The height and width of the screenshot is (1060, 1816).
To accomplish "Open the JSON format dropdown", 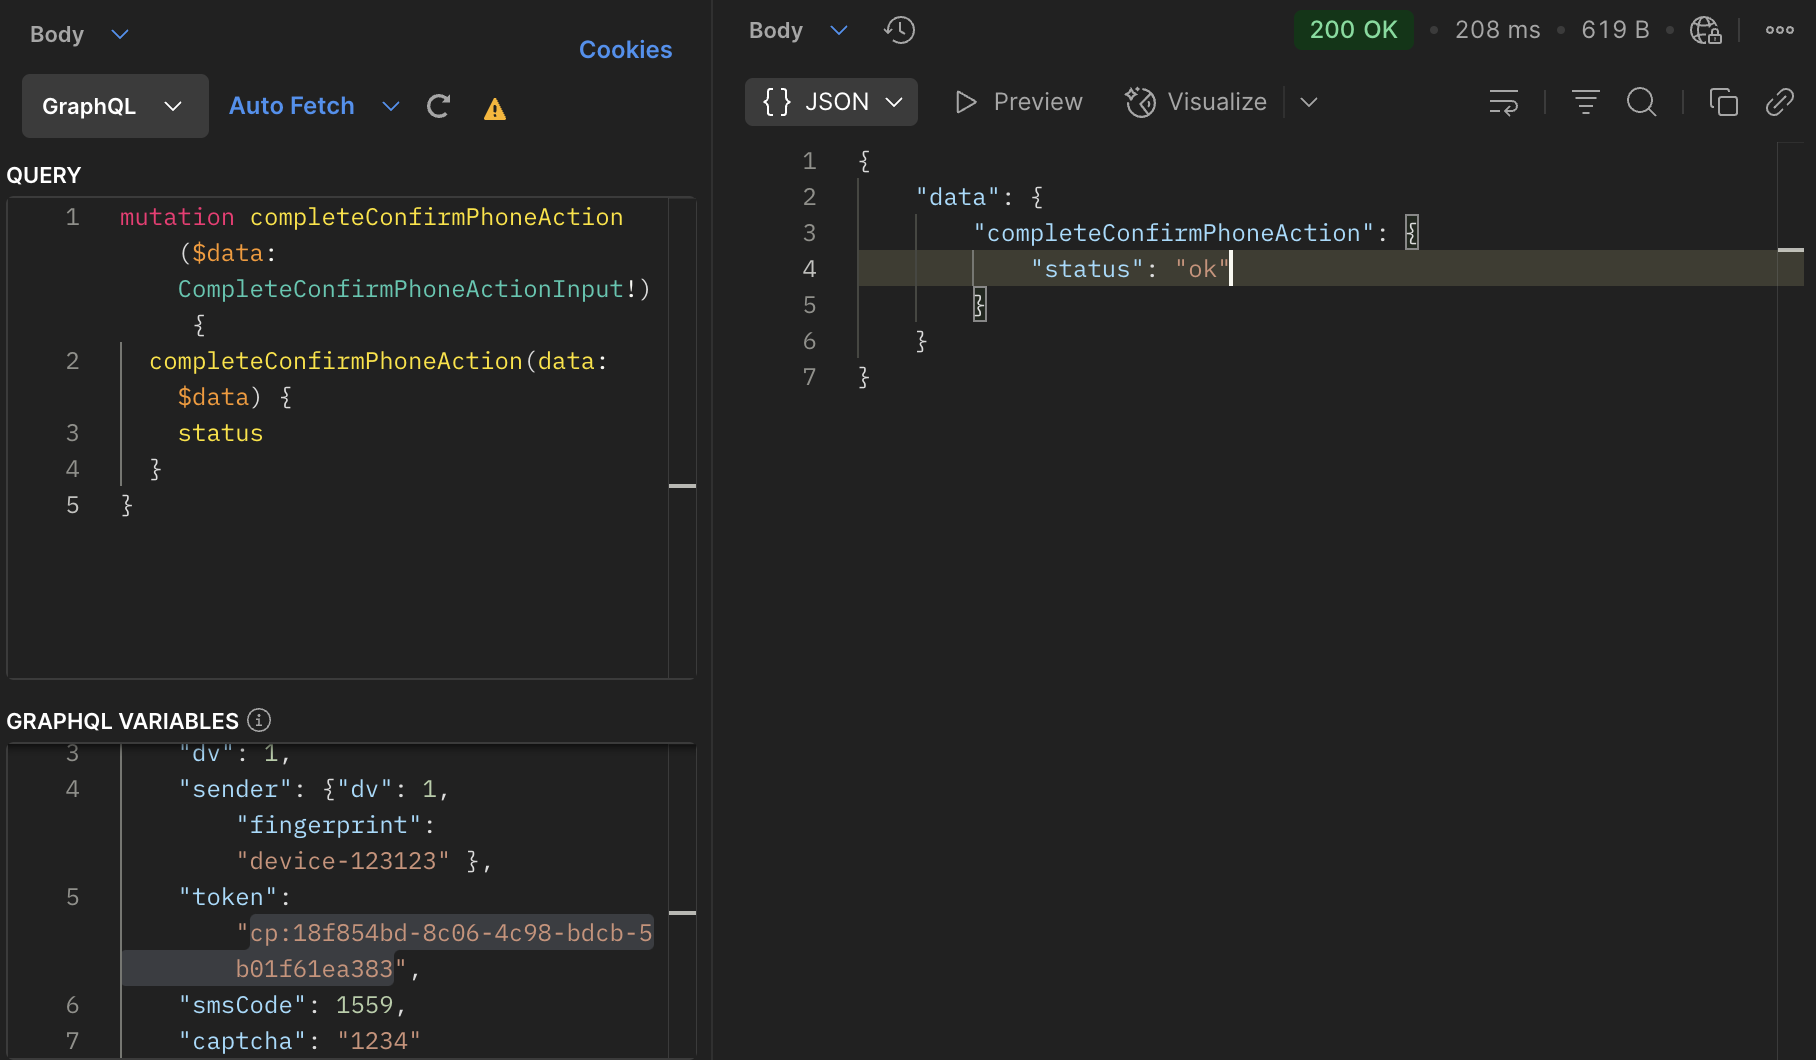I will click(831, 102).
